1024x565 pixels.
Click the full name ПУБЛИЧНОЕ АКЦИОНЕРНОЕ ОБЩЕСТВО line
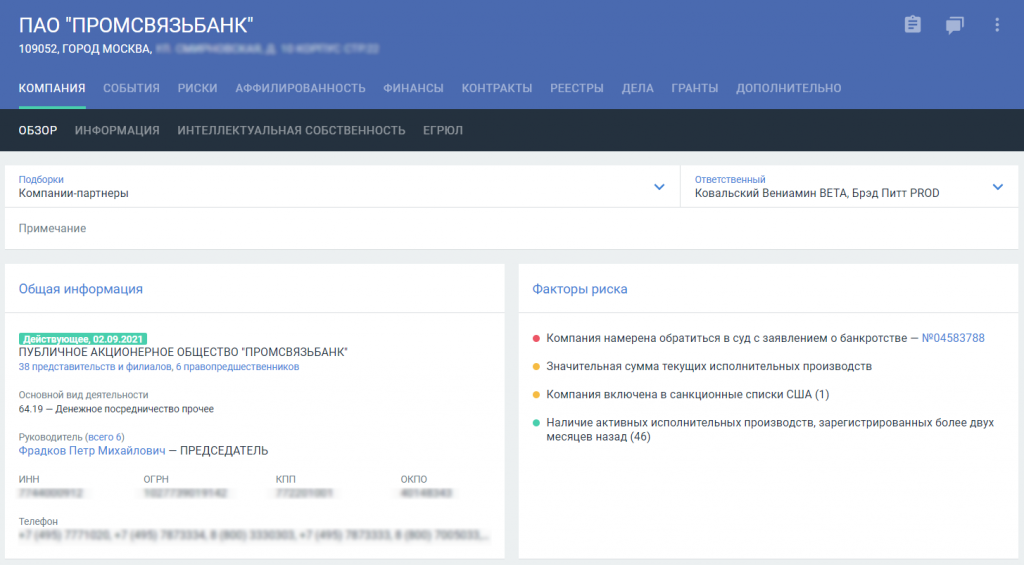(183, 352)
